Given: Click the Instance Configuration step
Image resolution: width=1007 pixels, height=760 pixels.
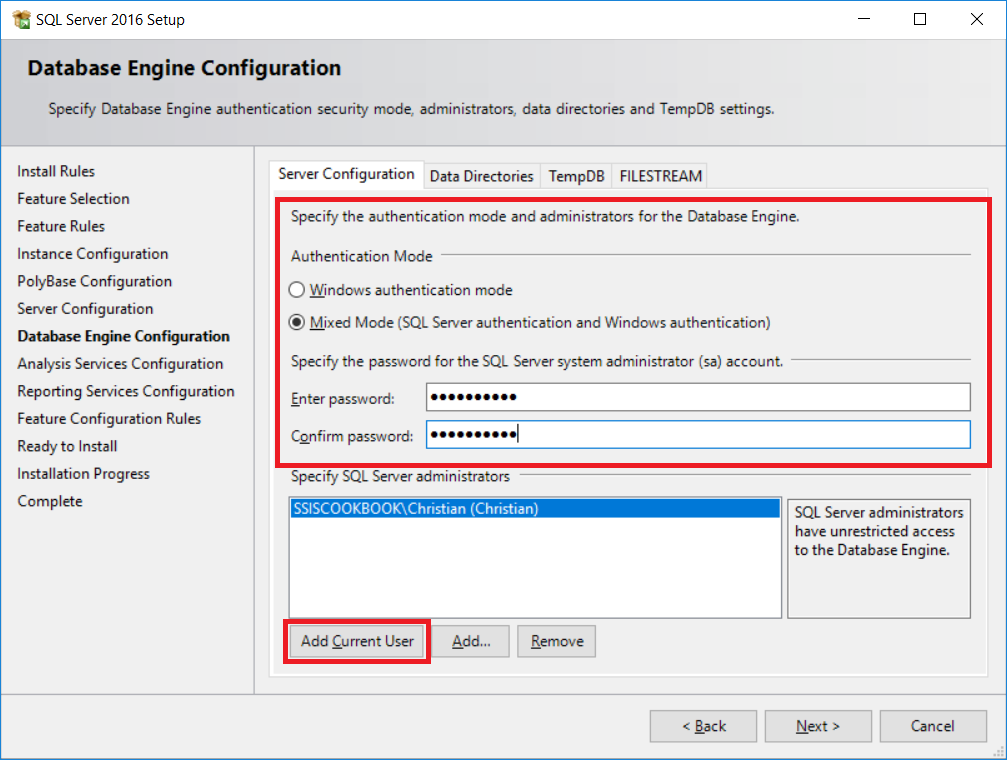Looking at the screenshot, I should [92, 254].
